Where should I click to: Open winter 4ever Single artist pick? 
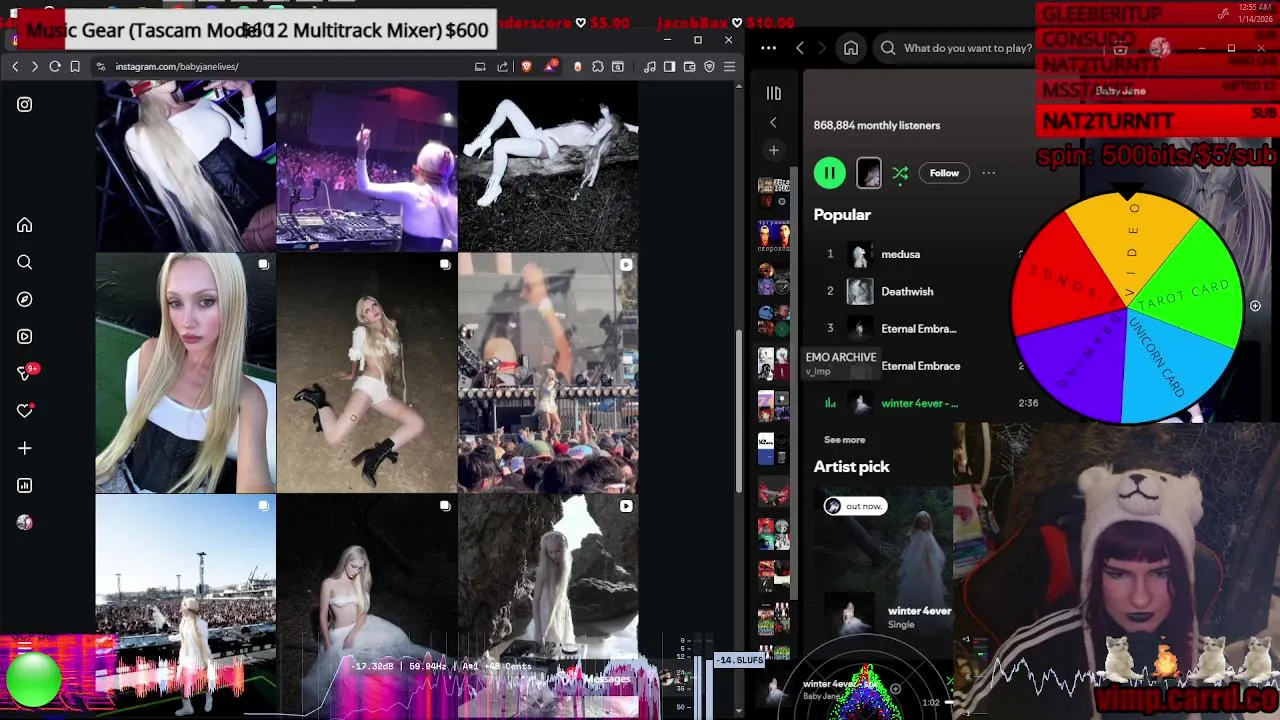click(x=919, y=611)
